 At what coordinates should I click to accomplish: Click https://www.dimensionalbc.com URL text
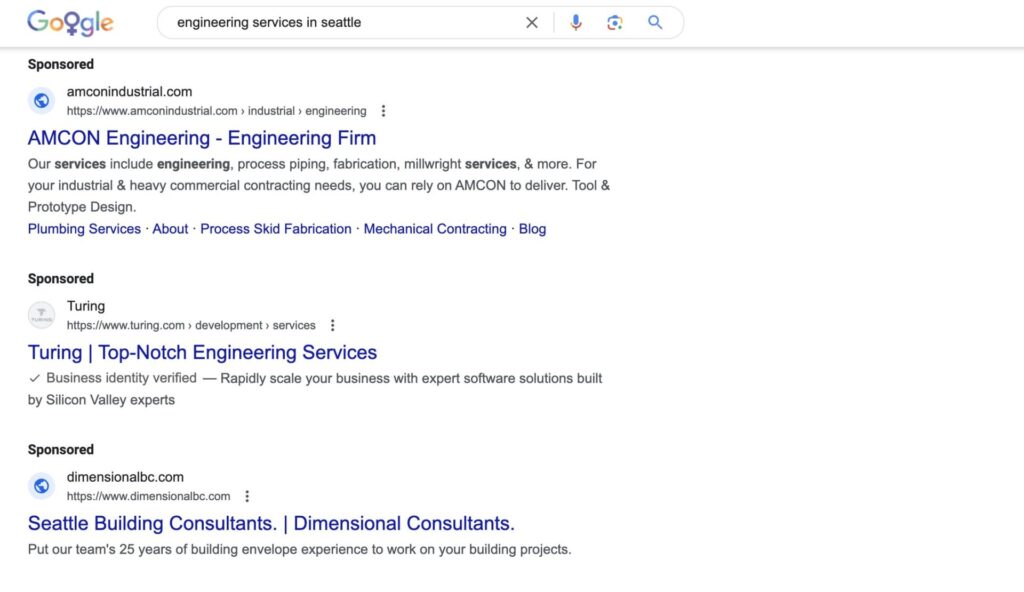point(148,497)
